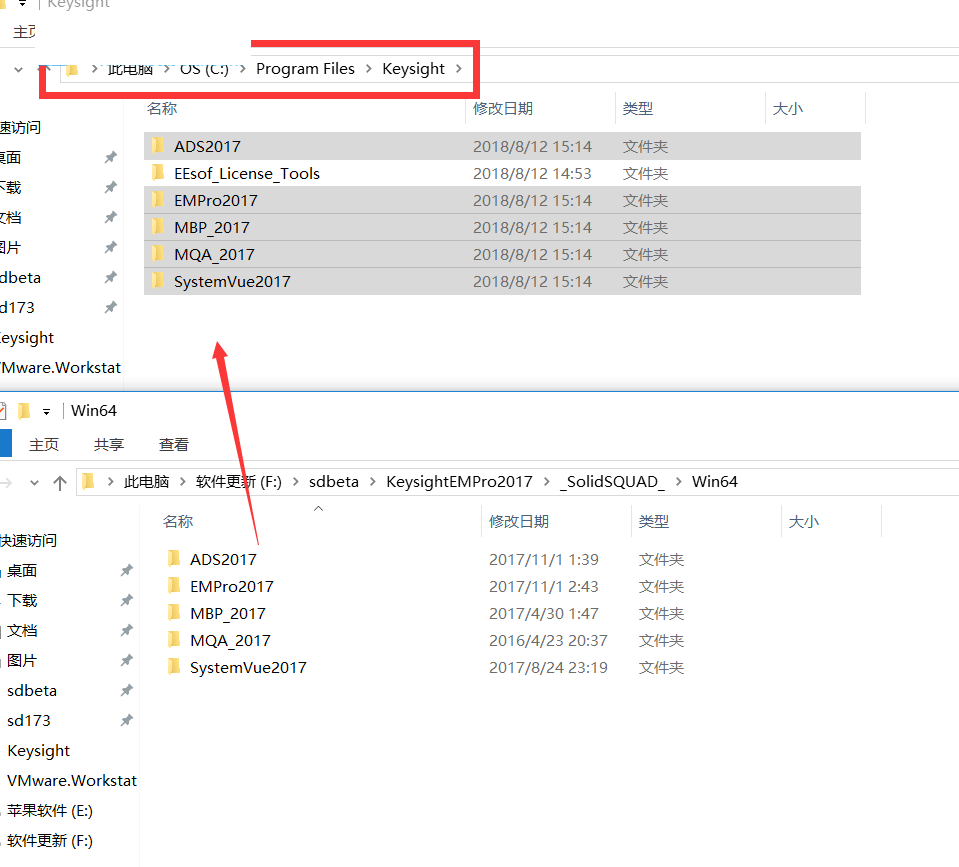Open Keysight in Win64 quick access
Screen dimensions: 959x867
[x=39, y=750]
